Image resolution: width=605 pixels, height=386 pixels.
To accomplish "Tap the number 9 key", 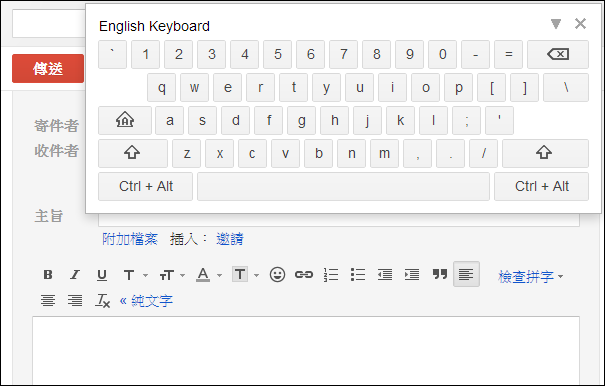I will 409,54.
